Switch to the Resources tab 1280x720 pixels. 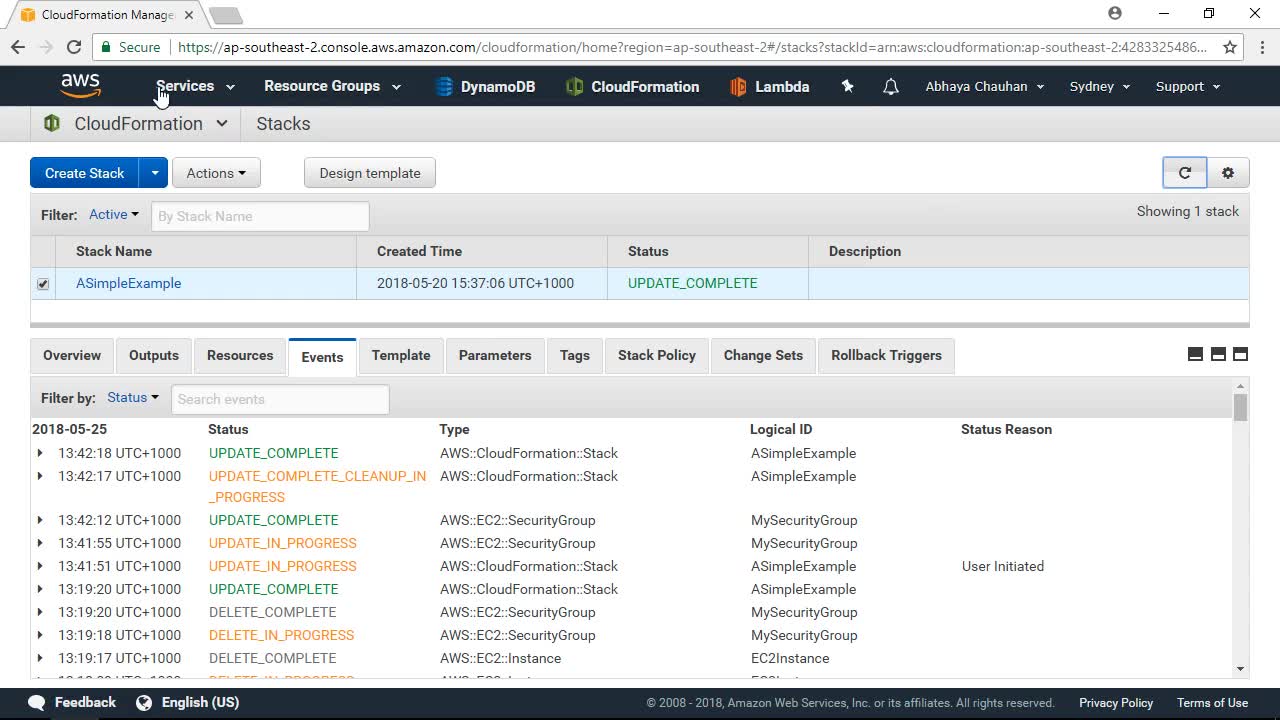pyautogui.click(x=240, y=356)
